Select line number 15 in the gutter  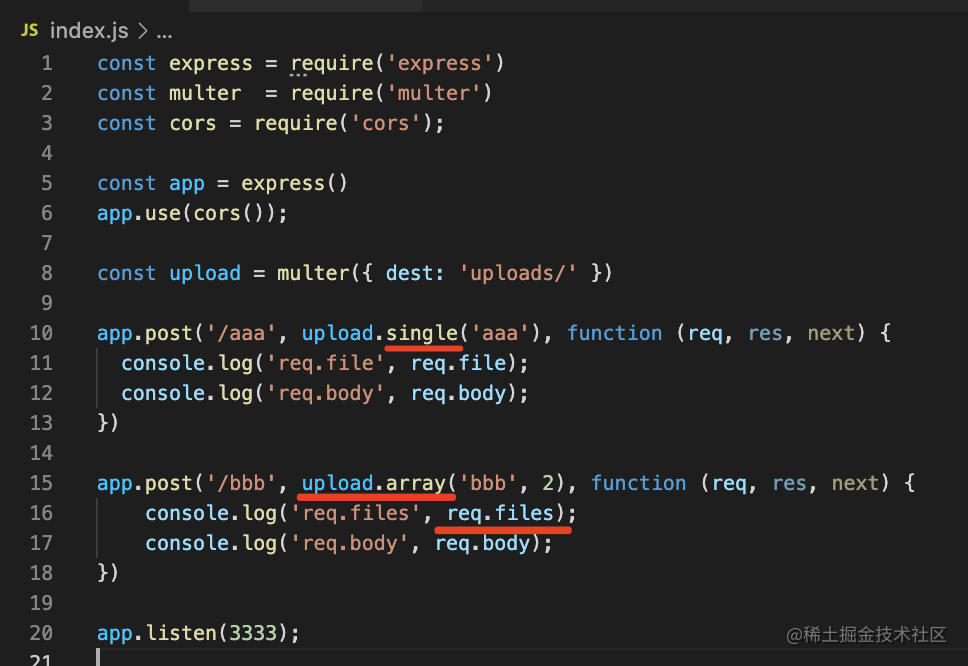pyautogui.click(x=42, y=483)
